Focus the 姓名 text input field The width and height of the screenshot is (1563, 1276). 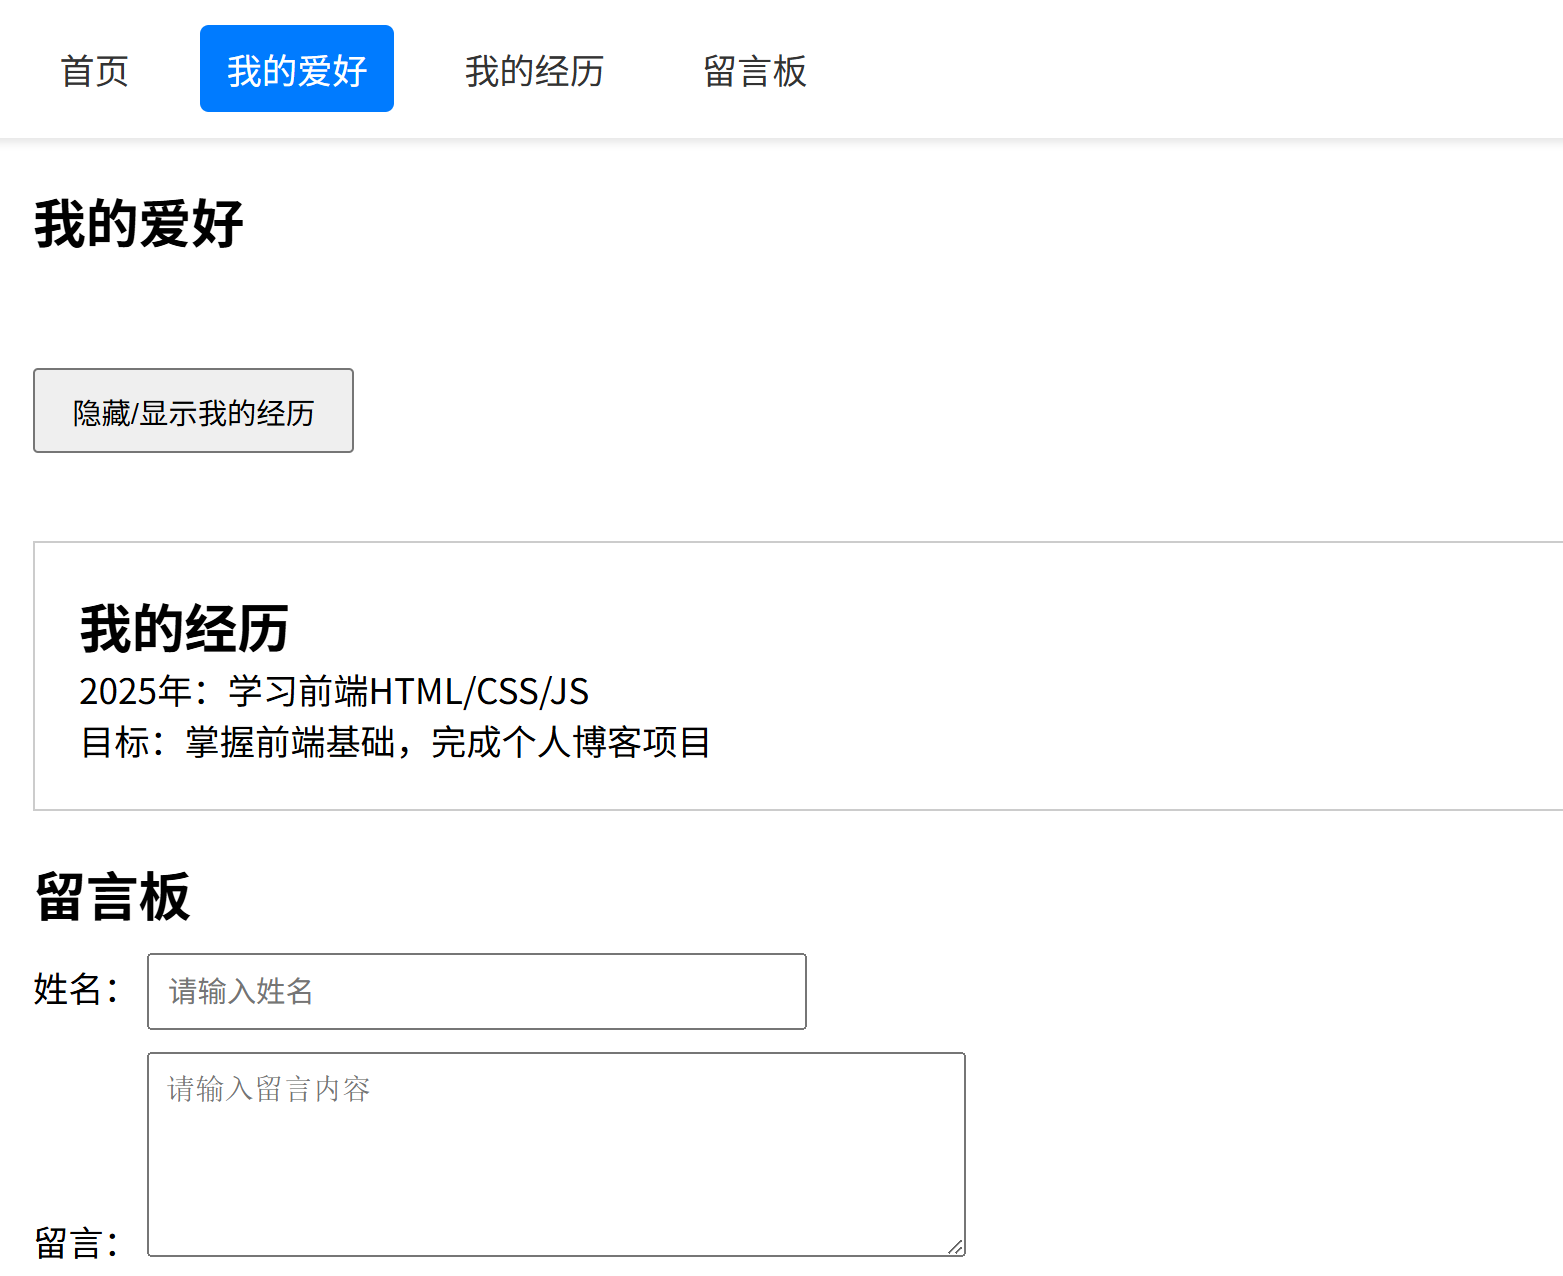tap(476, 991)
